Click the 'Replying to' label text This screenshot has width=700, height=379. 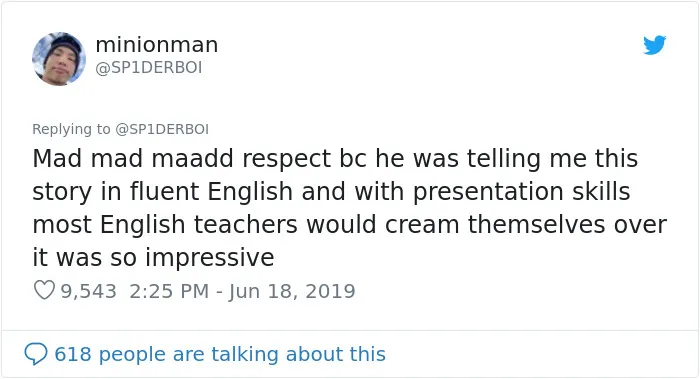(71, 129)
